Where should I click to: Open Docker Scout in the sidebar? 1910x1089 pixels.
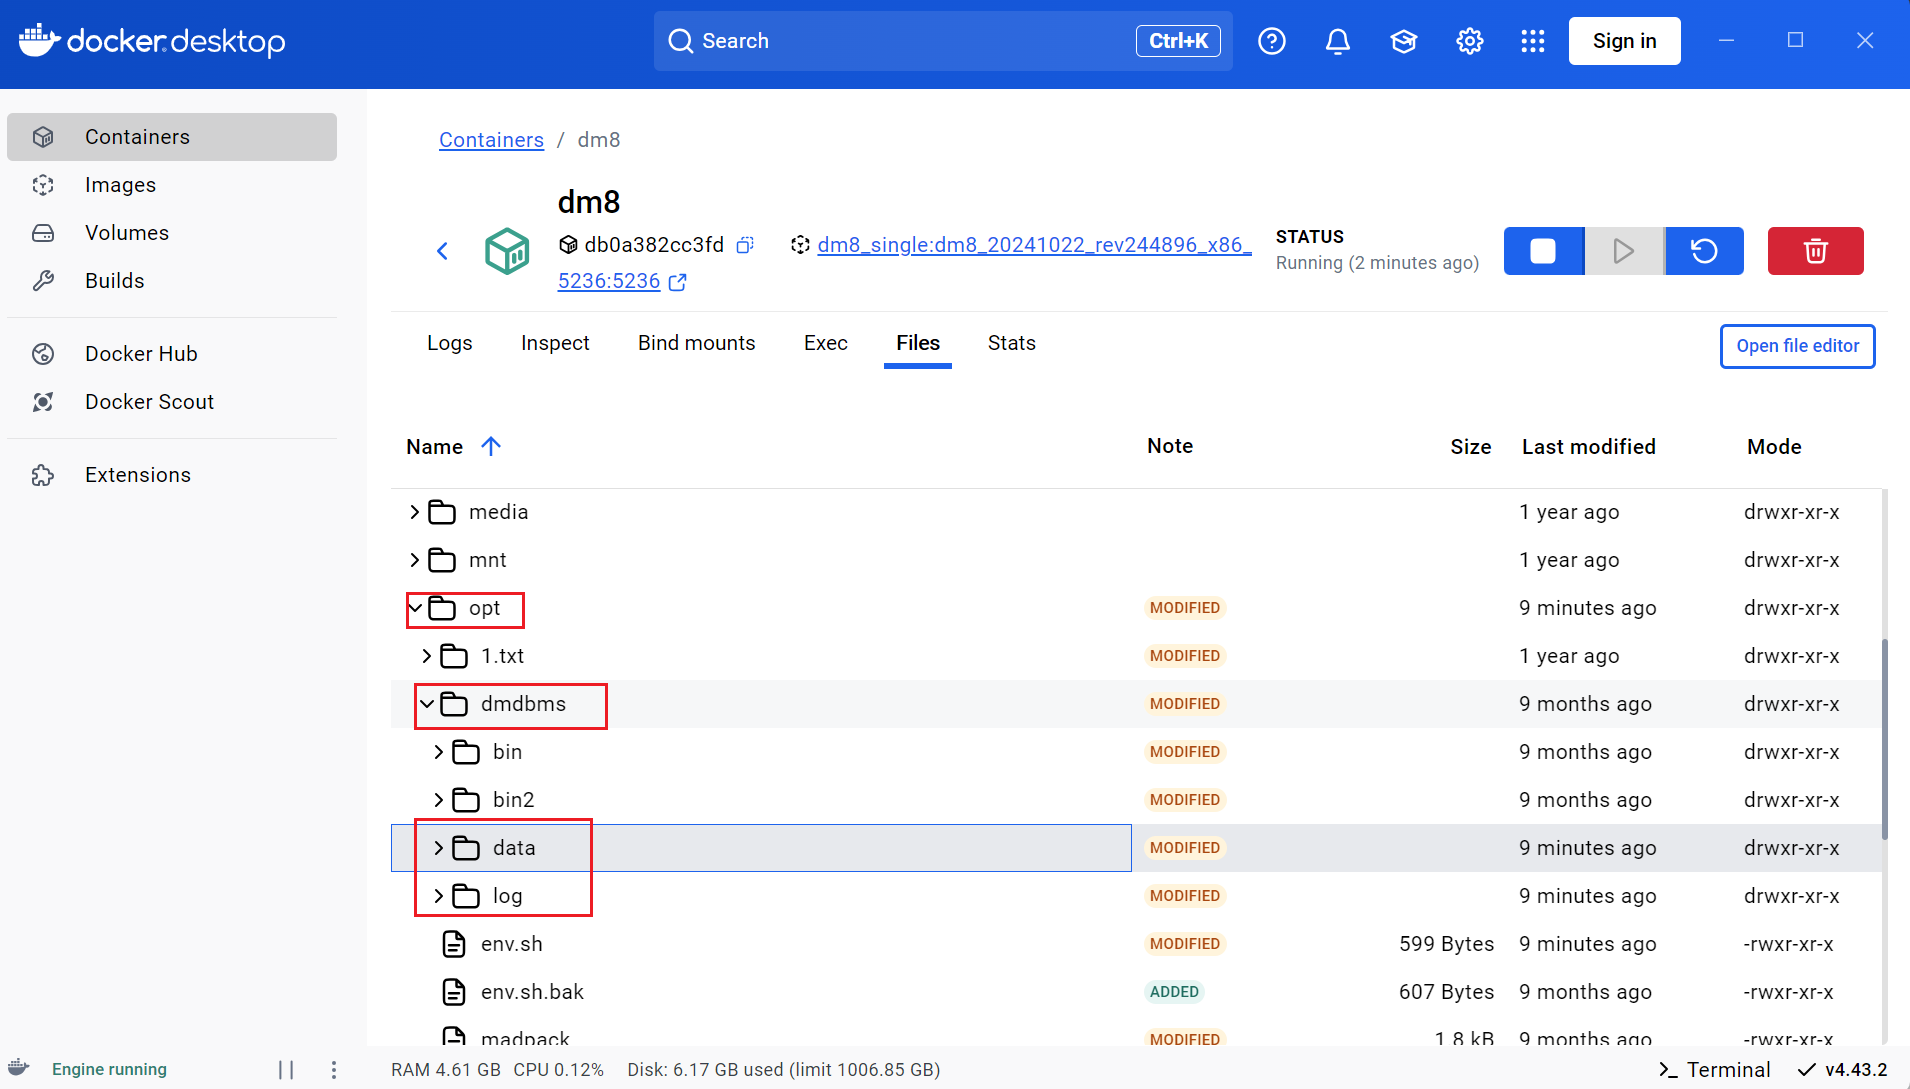(172, 402)
